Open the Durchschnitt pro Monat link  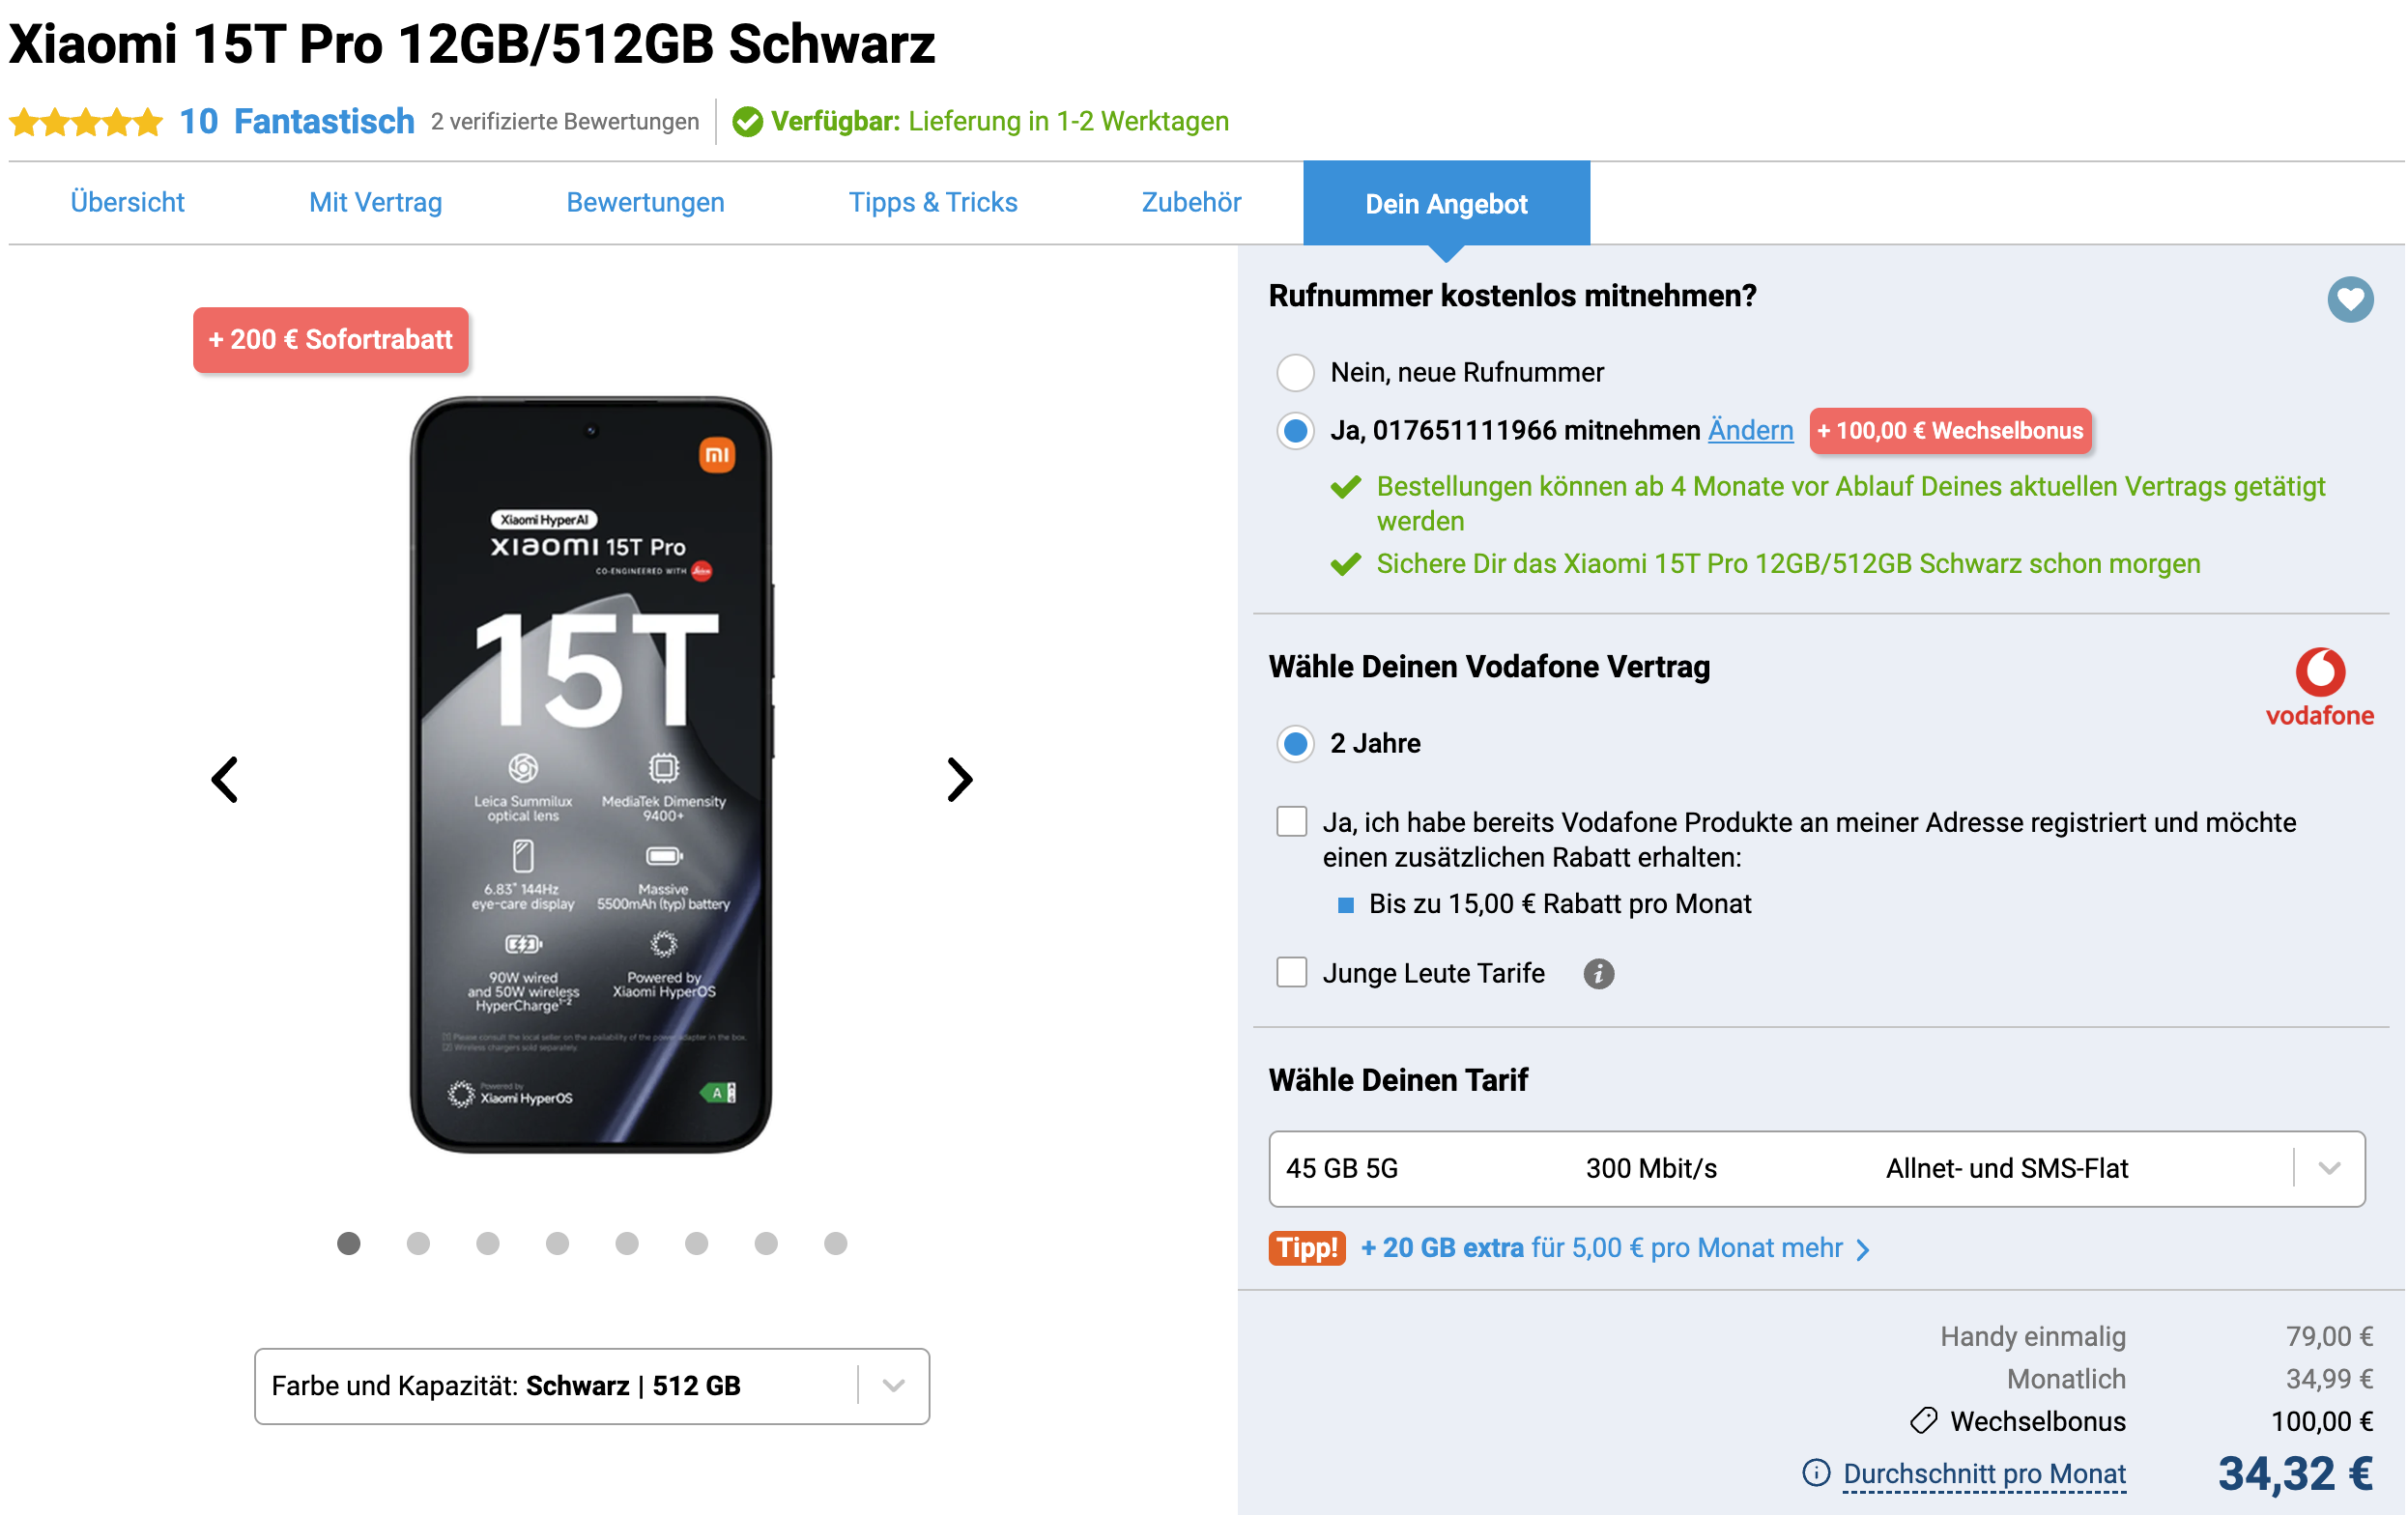[1983, 1473]
